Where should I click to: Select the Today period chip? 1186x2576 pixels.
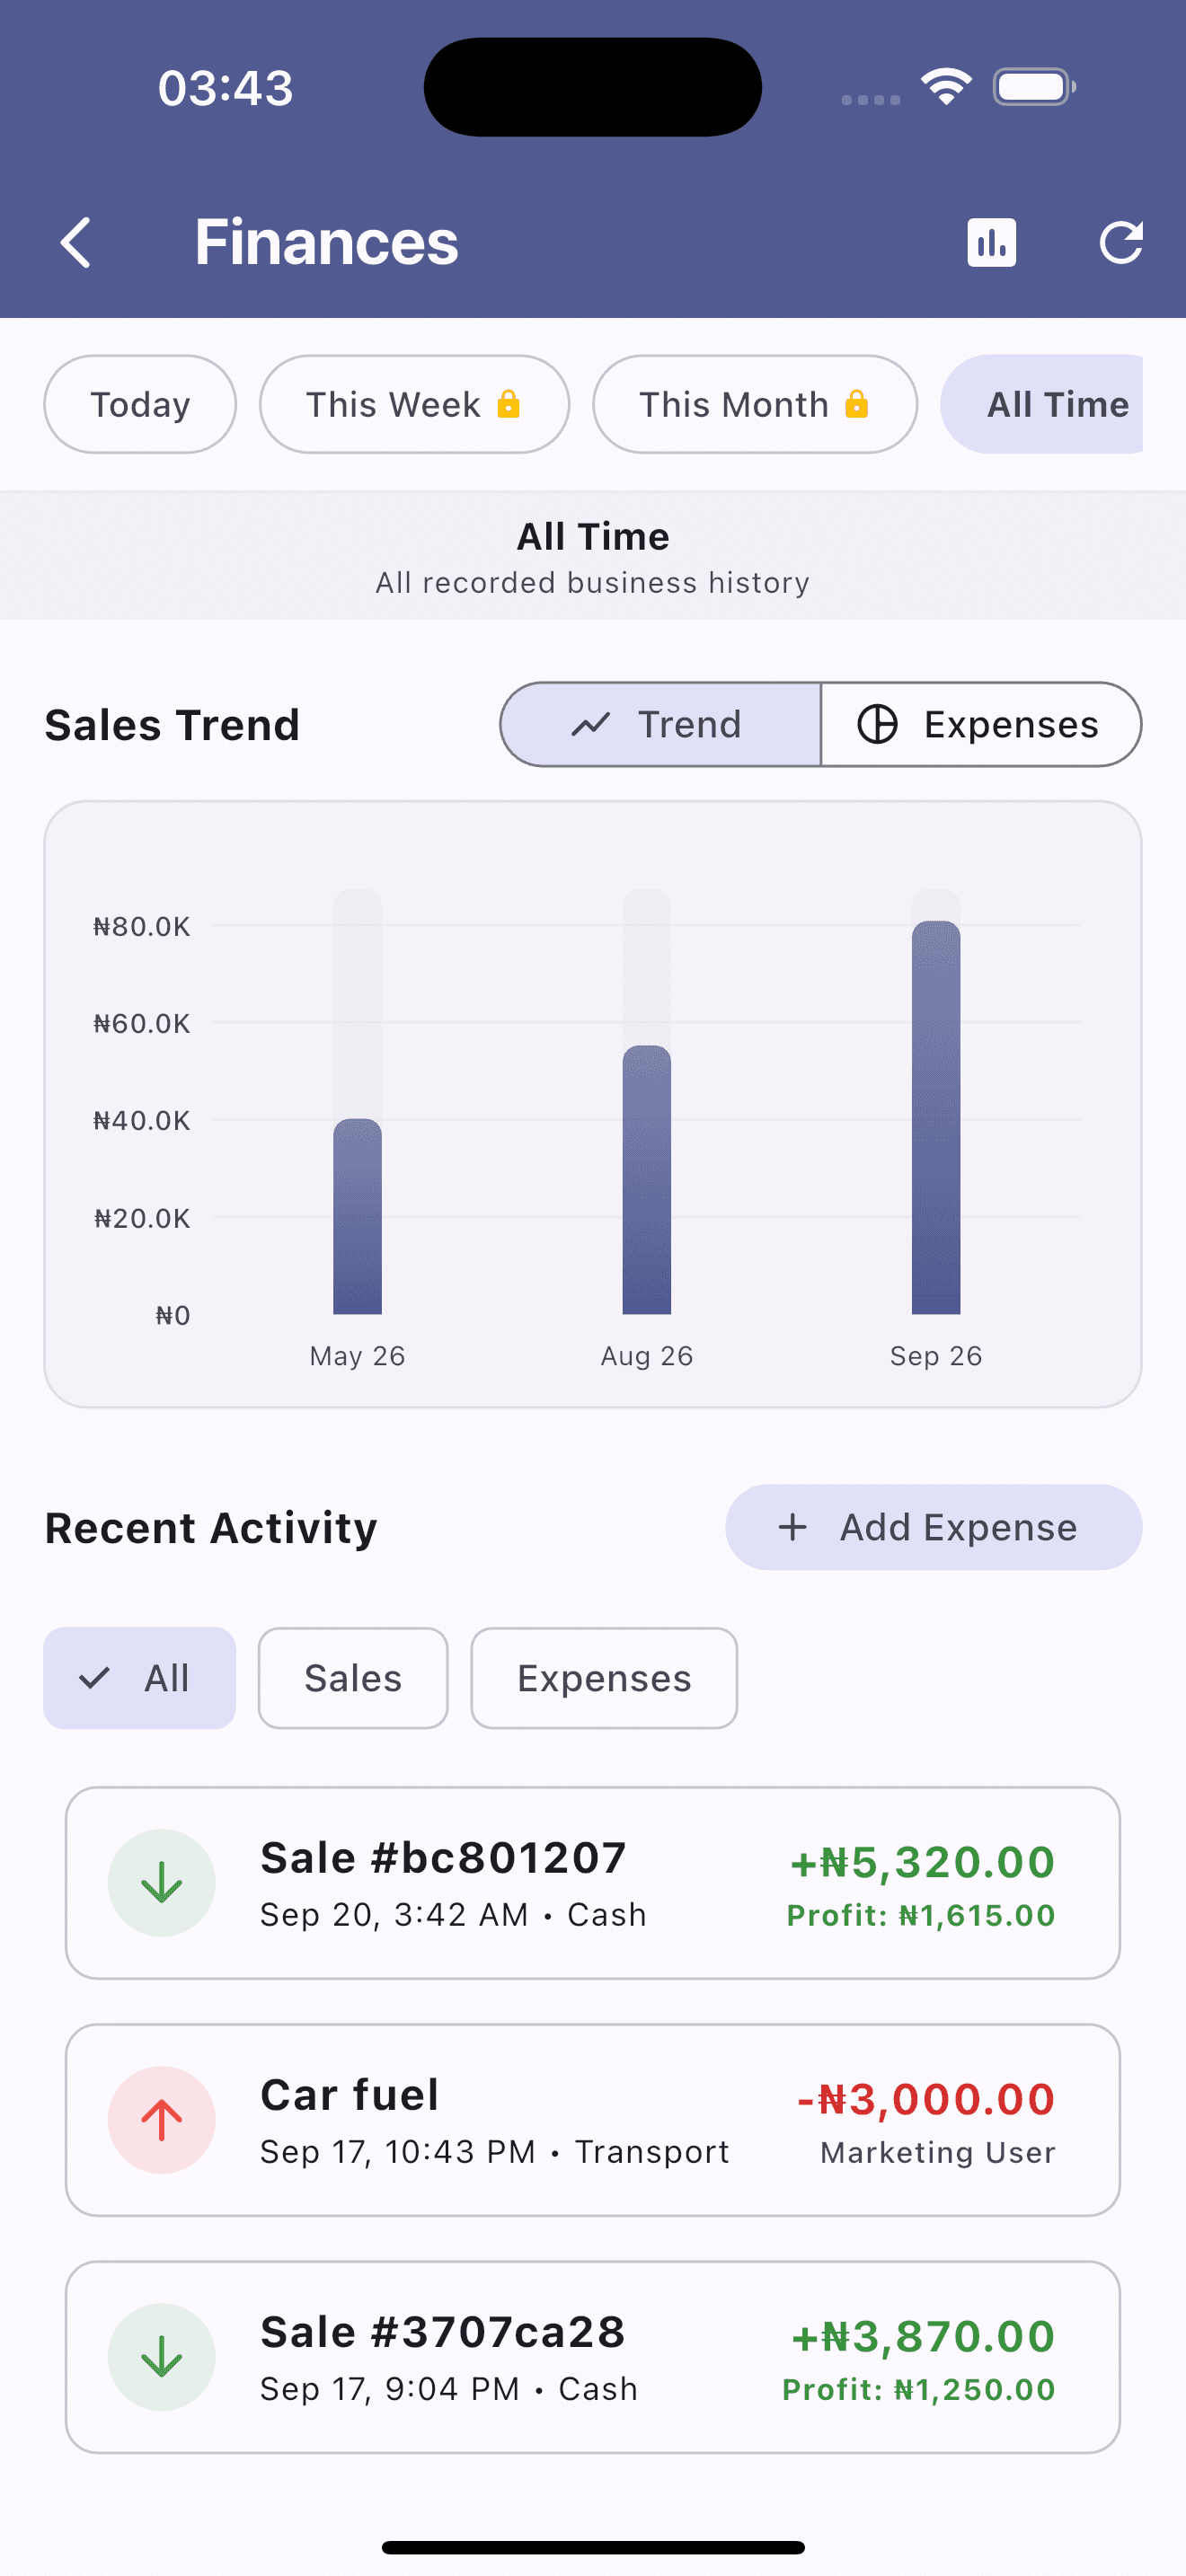140,404
